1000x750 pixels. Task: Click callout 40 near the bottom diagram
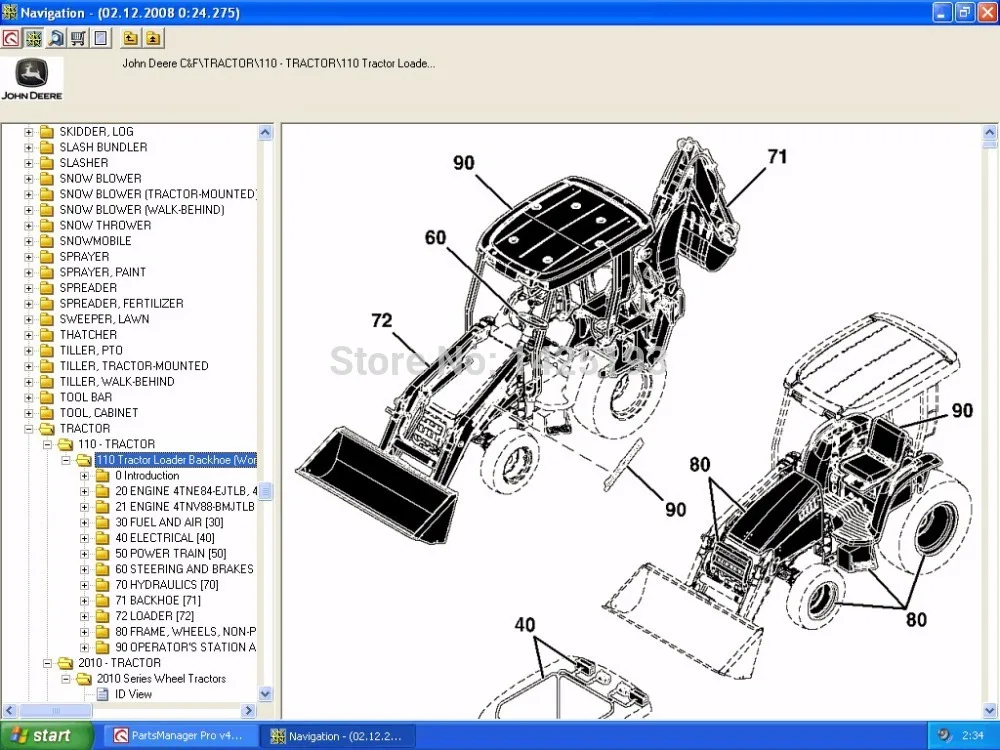coord(525,625)
